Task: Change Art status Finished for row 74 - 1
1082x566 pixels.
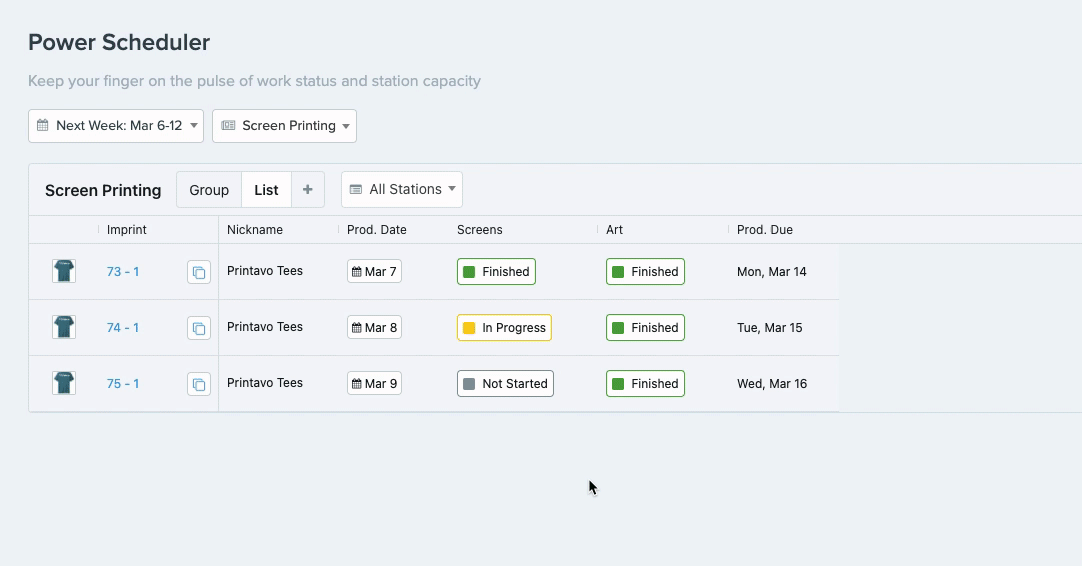Action: [645, 327]
